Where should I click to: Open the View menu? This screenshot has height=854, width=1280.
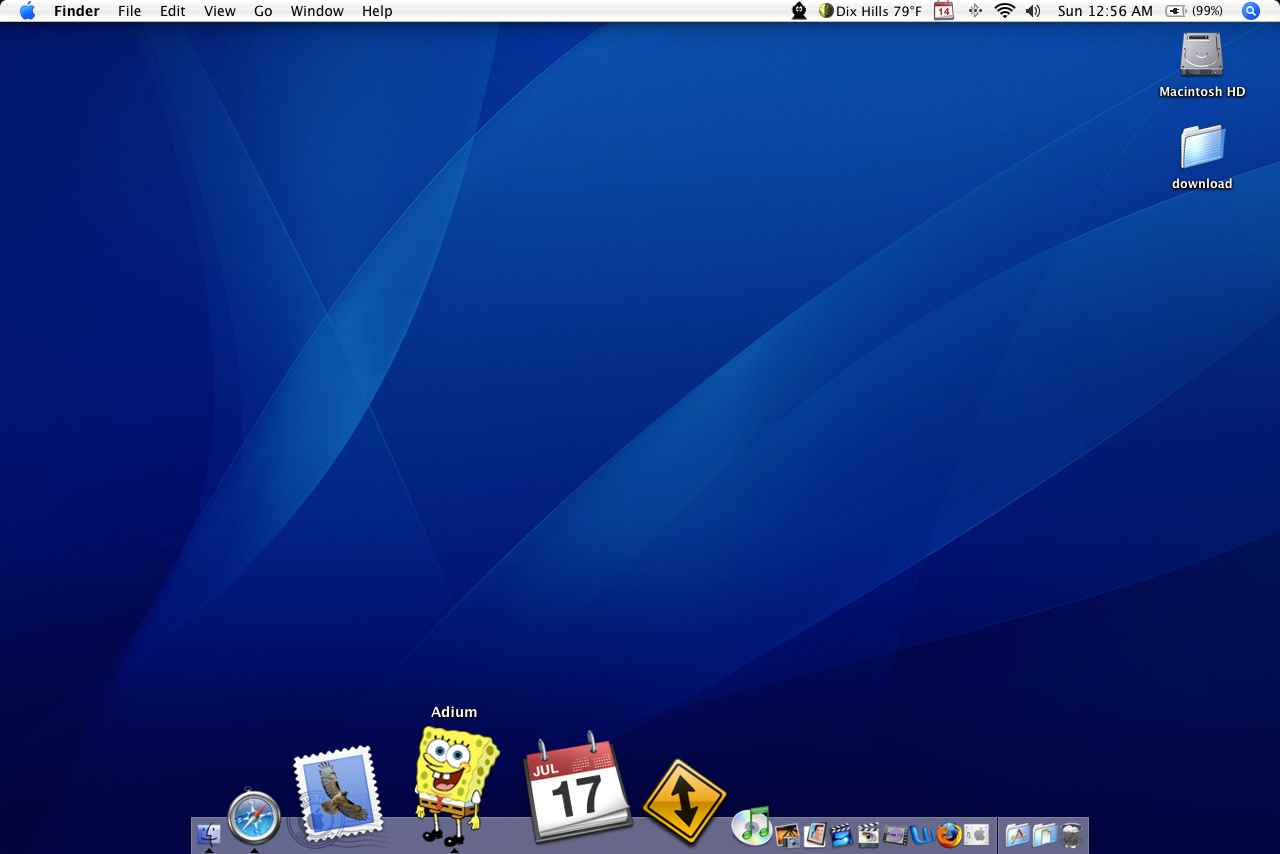coord(220,11)
